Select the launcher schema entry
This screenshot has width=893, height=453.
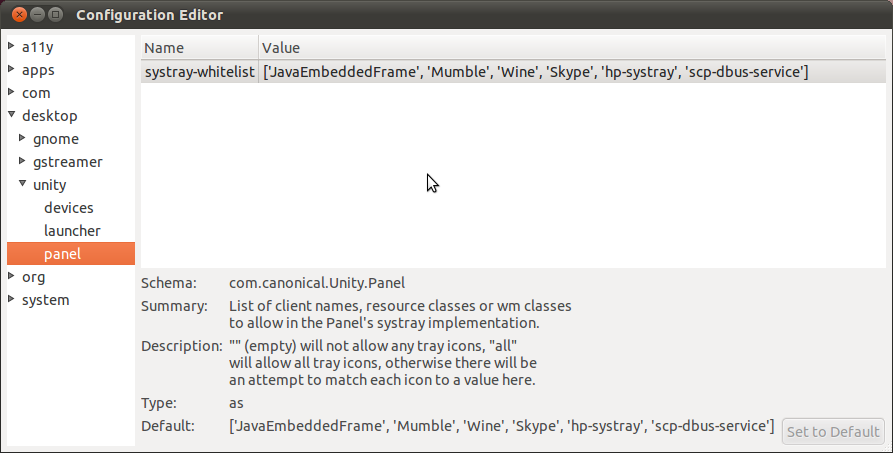click(x=72, y=231)
